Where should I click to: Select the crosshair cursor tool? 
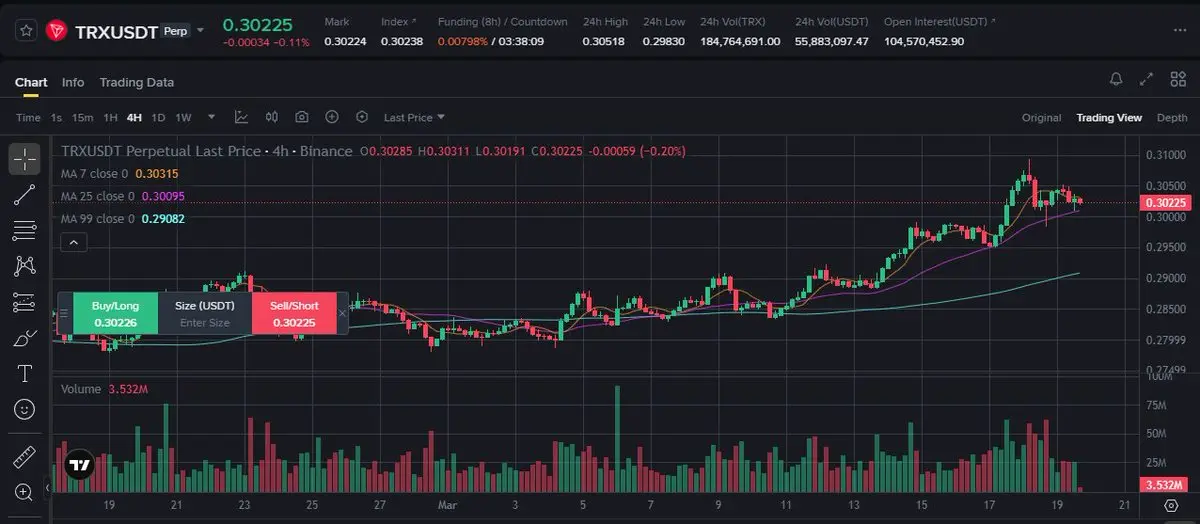(25, 158)
